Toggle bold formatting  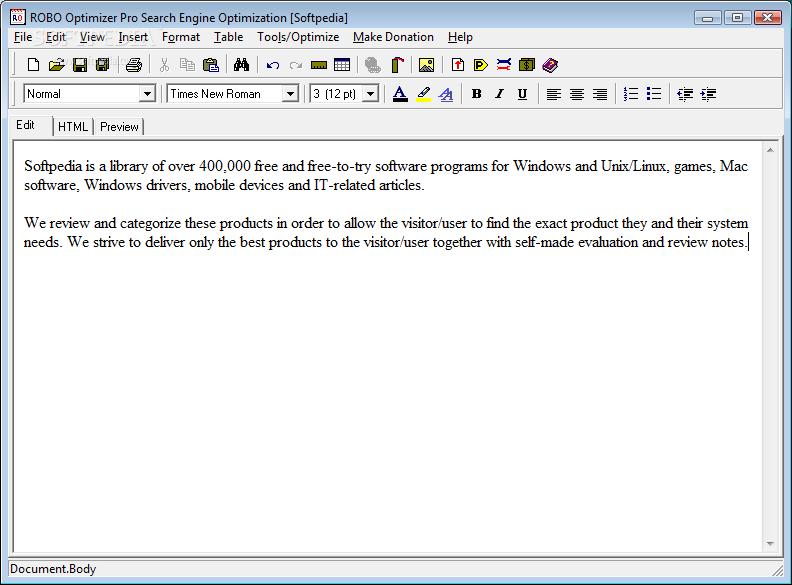476,94
